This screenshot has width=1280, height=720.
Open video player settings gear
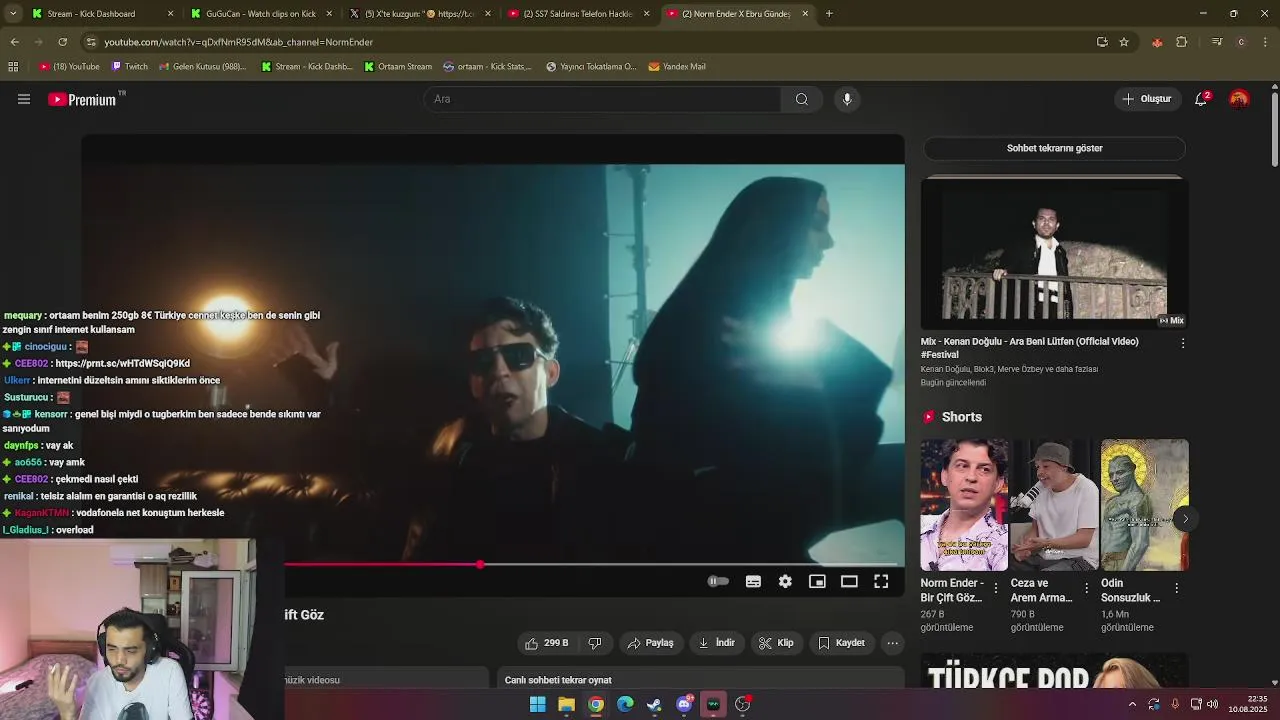point(785,581)
